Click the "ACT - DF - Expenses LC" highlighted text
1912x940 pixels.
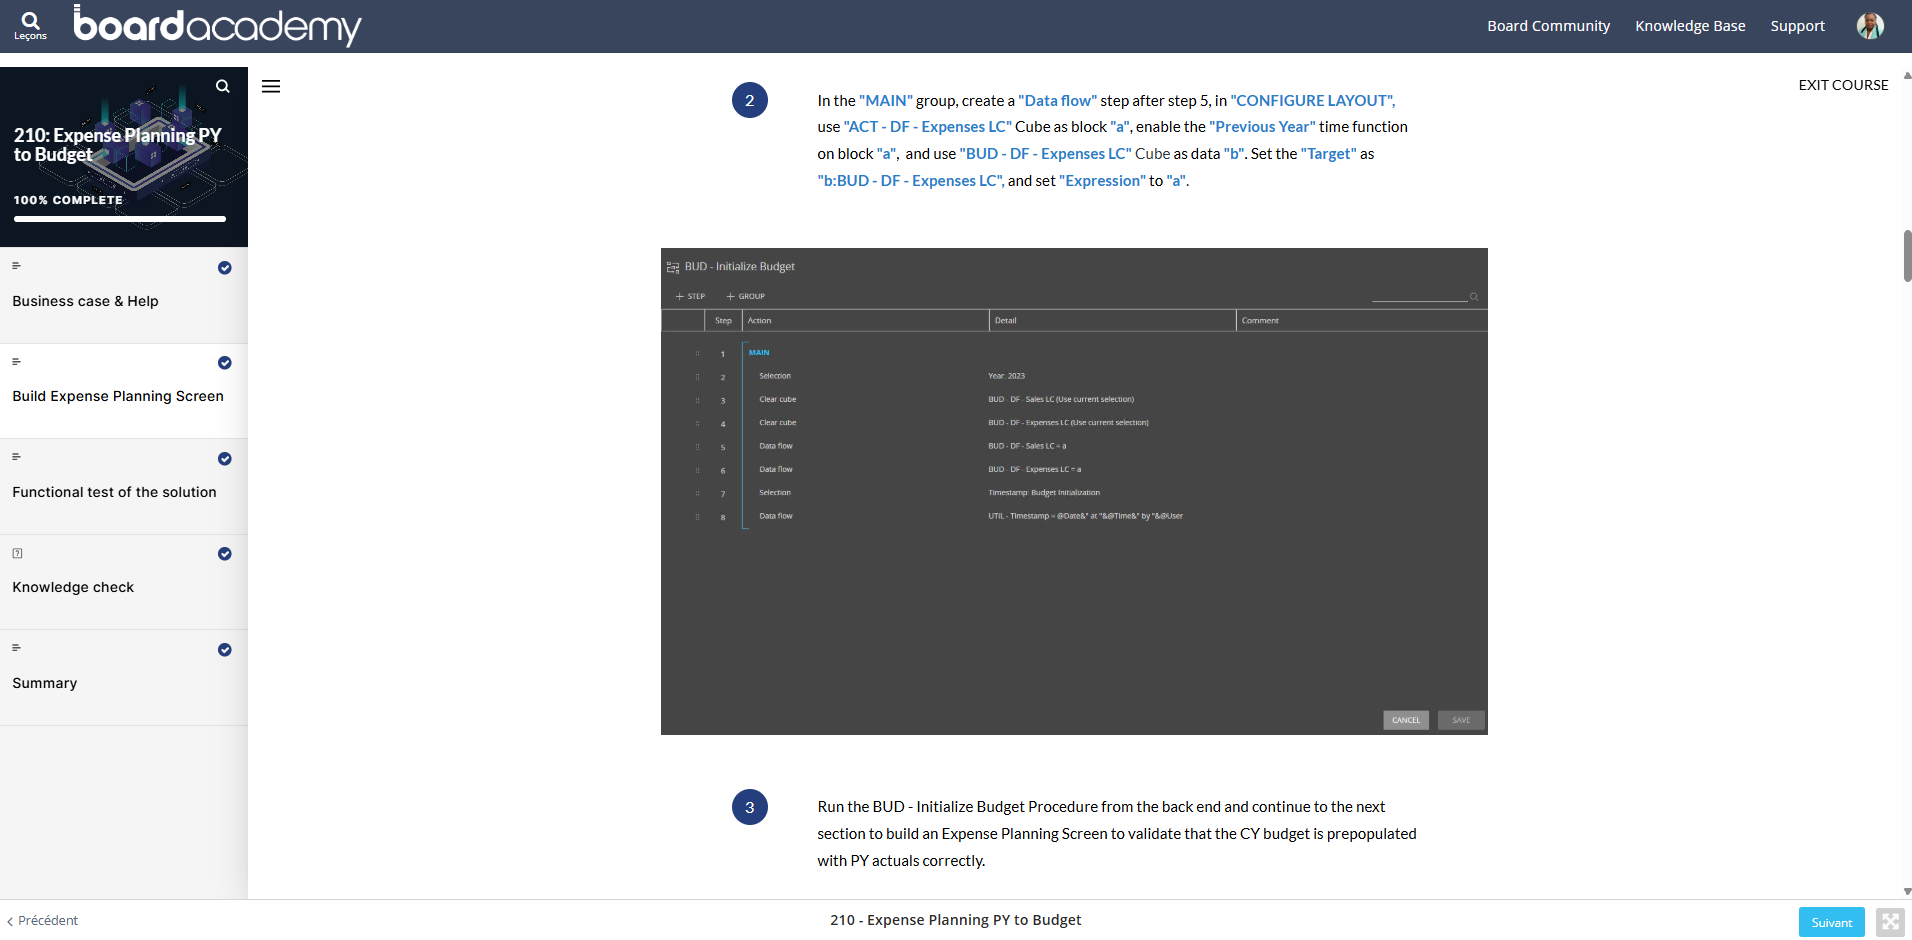click(928, 127)
